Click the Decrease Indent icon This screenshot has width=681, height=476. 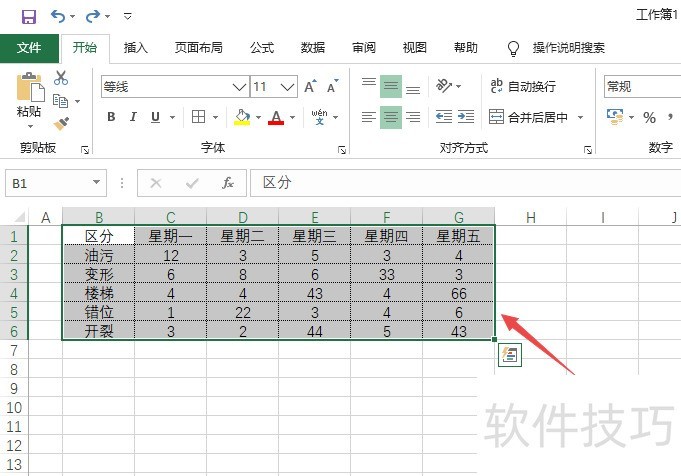pyautogui.click(x=444, y=116)
